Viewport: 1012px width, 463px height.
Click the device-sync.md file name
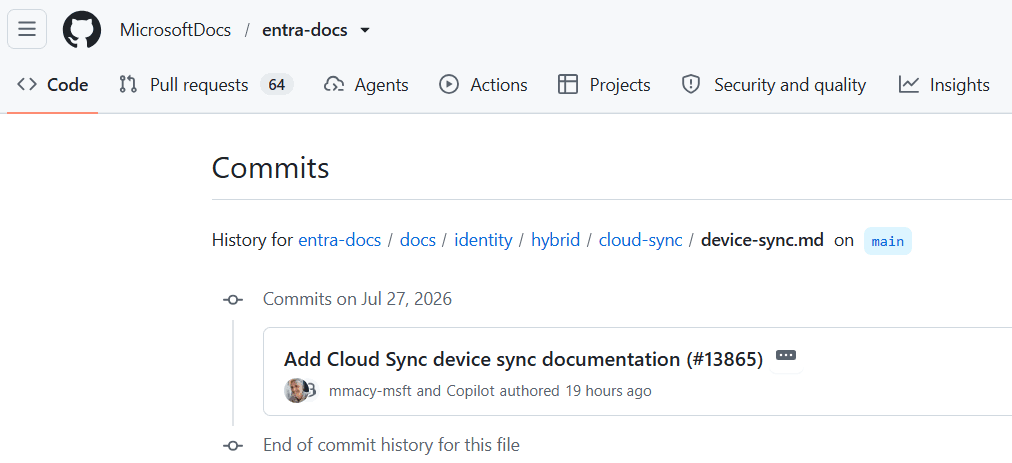tap(762, 241)
